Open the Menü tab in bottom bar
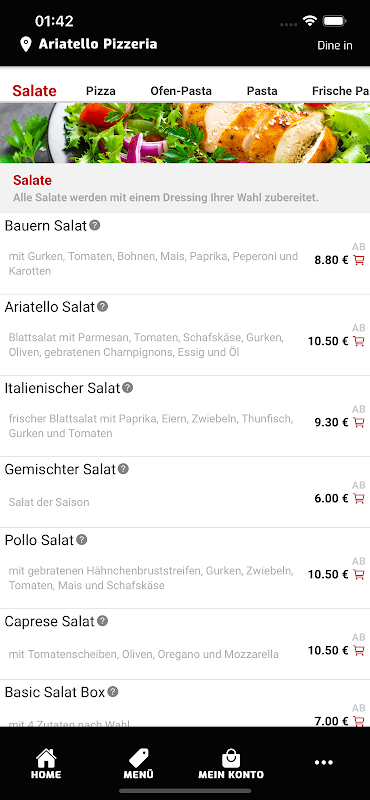Image resolution: width=370 pixels, height=800 pixels. [x=138, y=764]
